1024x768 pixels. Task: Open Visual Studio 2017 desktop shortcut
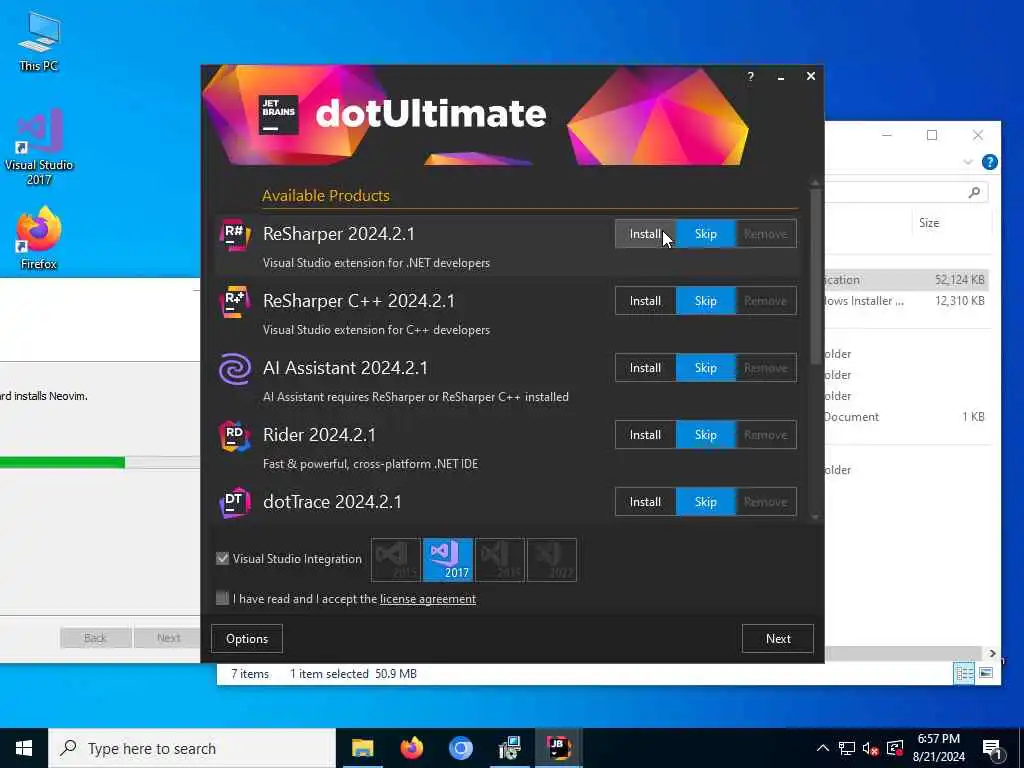pos(39,147)
